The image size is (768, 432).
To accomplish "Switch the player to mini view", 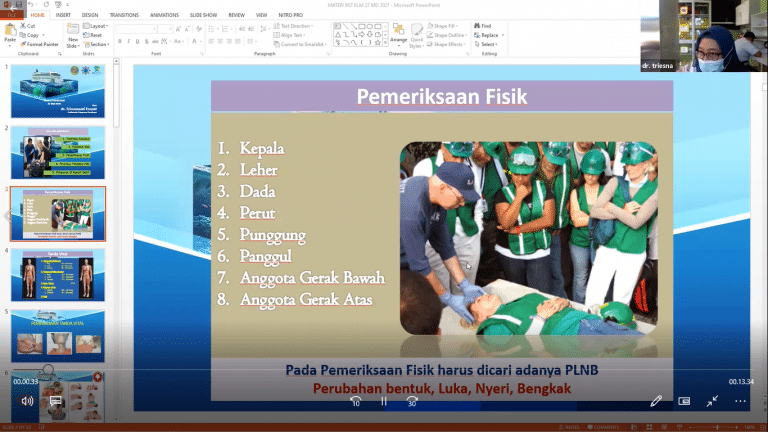I will coord(684,401).
